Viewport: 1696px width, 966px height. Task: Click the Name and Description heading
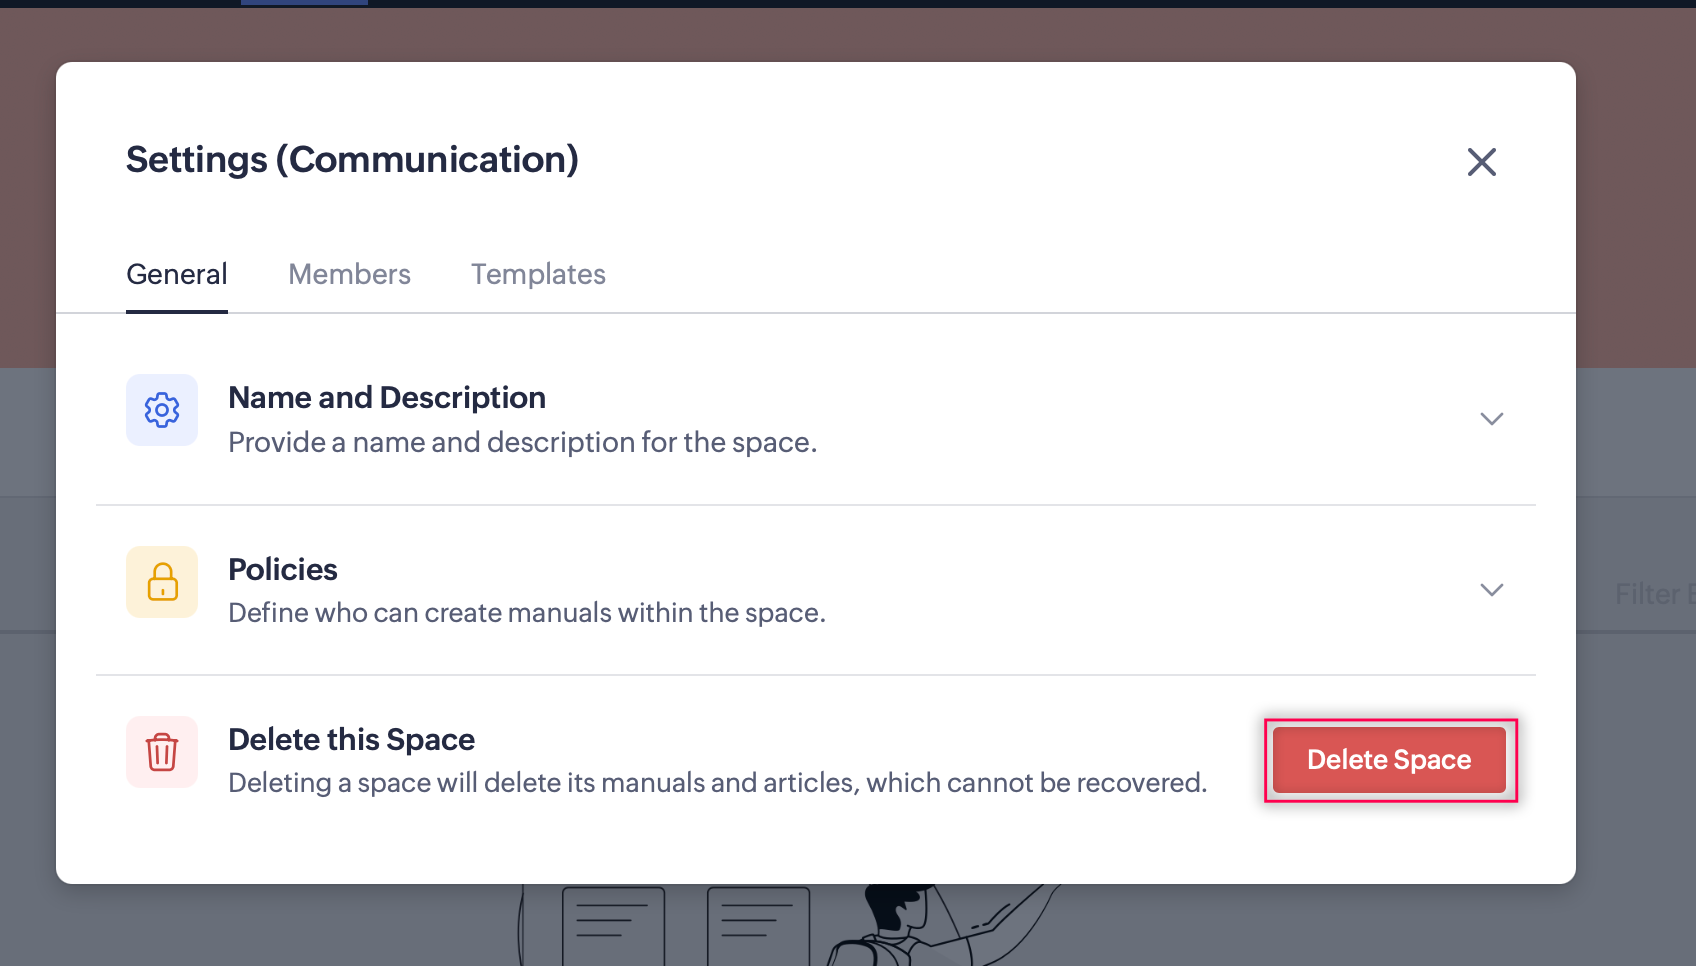coord(387,398)
